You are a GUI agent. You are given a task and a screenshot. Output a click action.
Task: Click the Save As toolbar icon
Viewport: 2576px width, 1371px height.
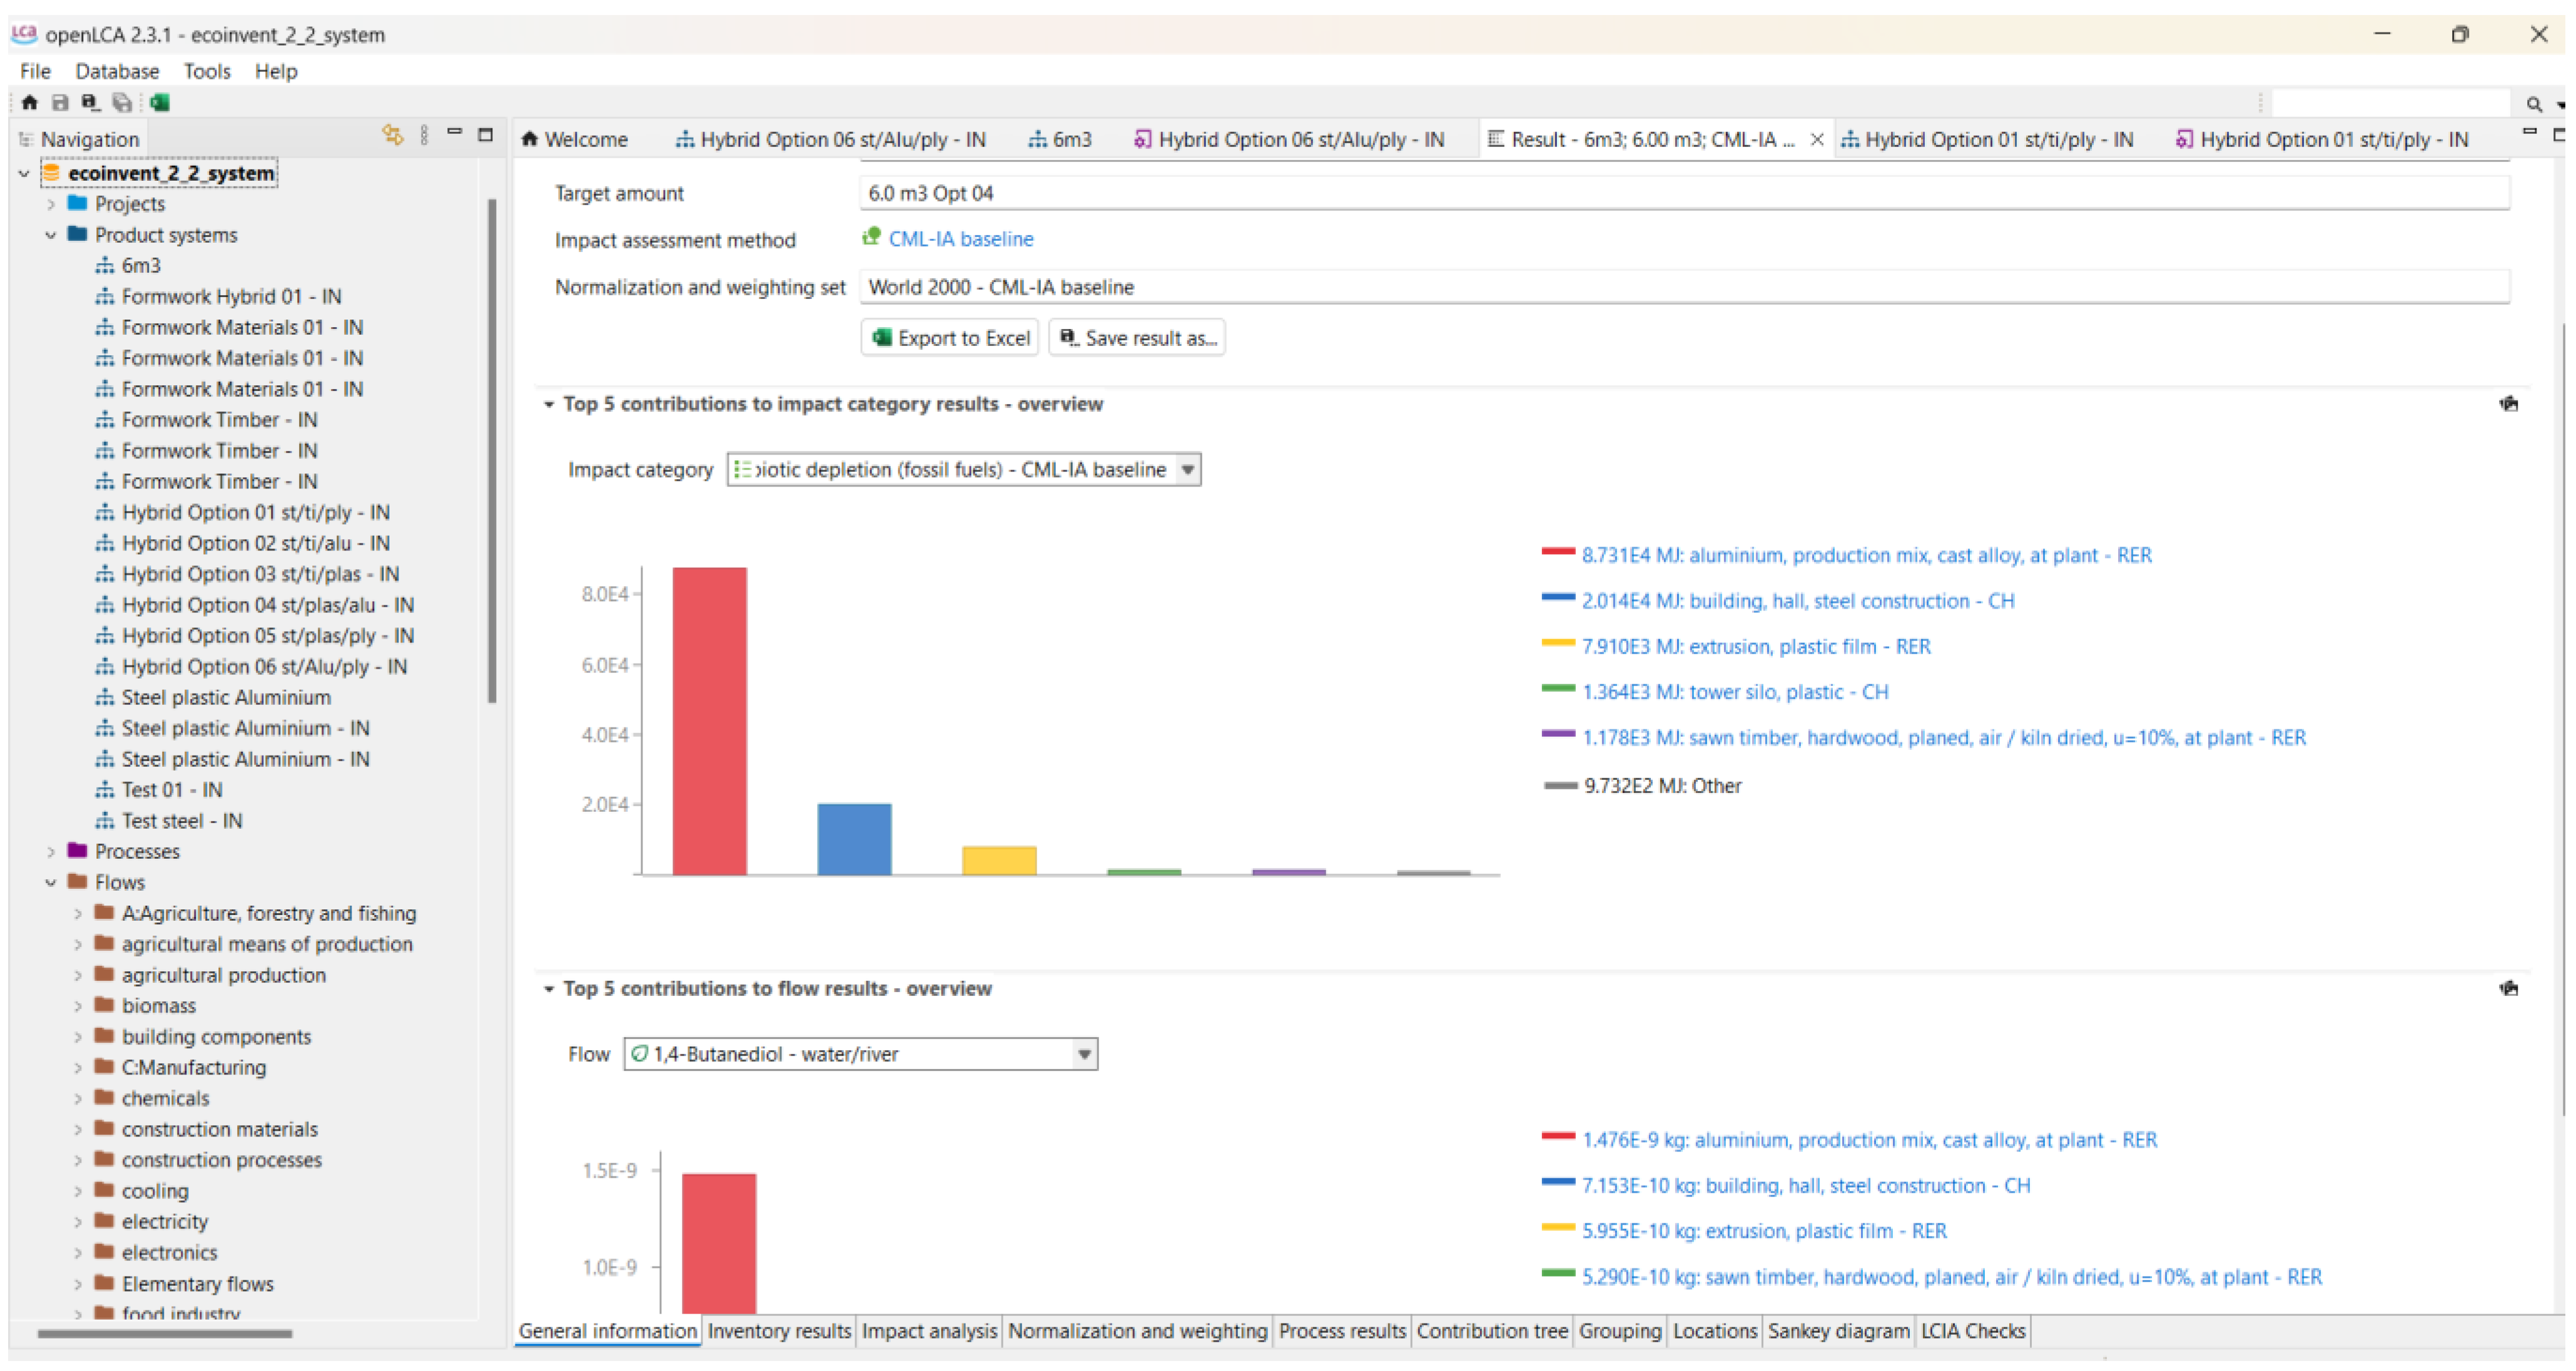(90, 102)
